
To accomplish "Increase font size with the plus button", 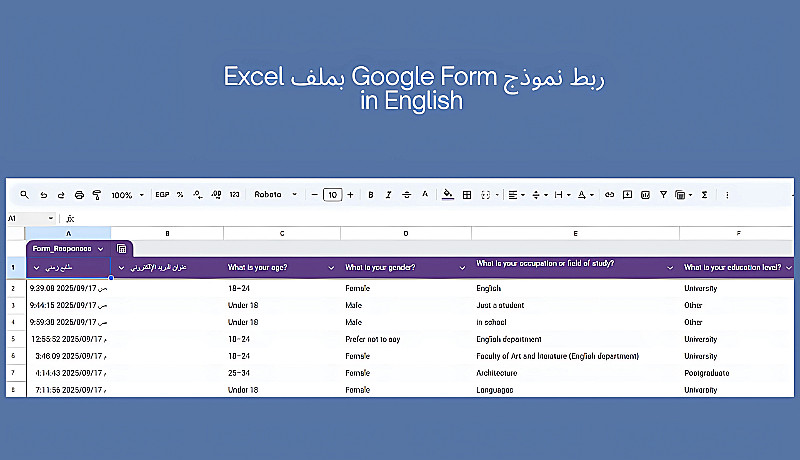I will tap(351, 195).
